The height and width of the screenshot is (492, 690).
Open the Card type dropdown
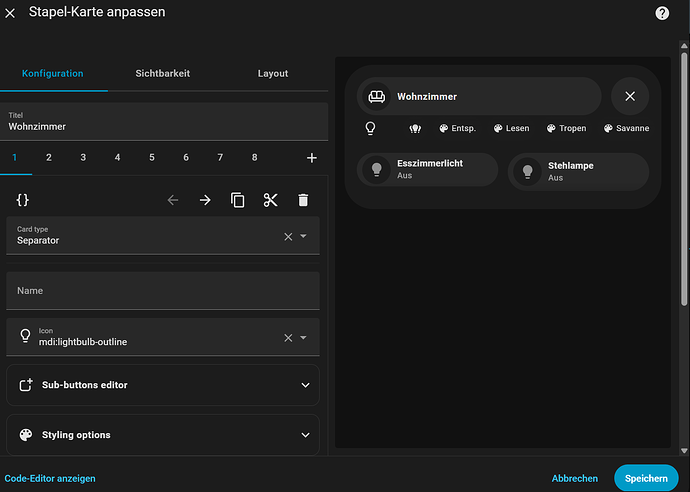click(303, 236)
